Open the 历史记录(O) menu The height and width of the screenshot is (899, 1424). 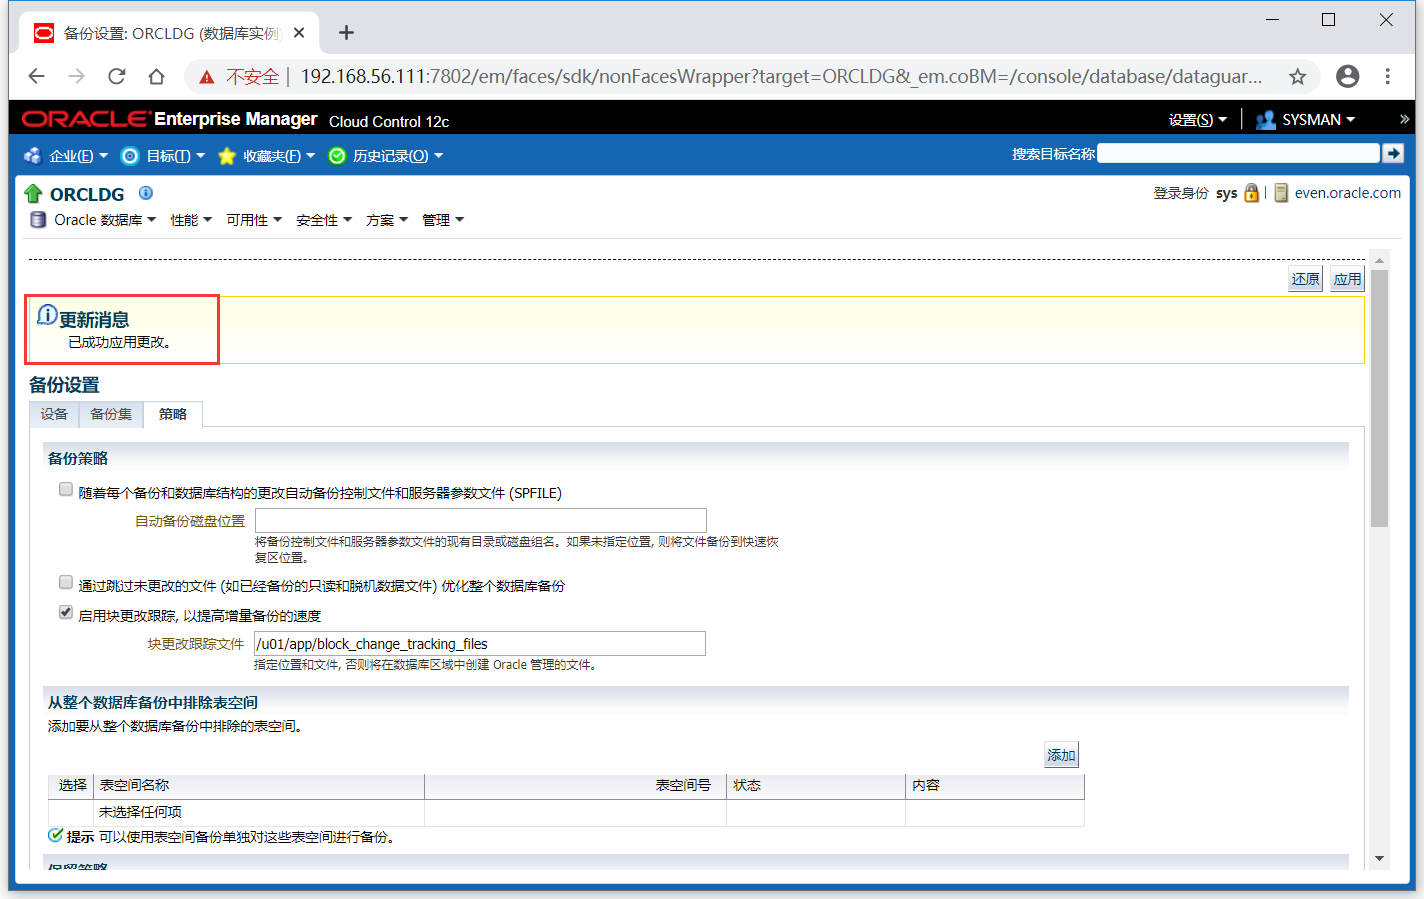(x=386, y=156)
